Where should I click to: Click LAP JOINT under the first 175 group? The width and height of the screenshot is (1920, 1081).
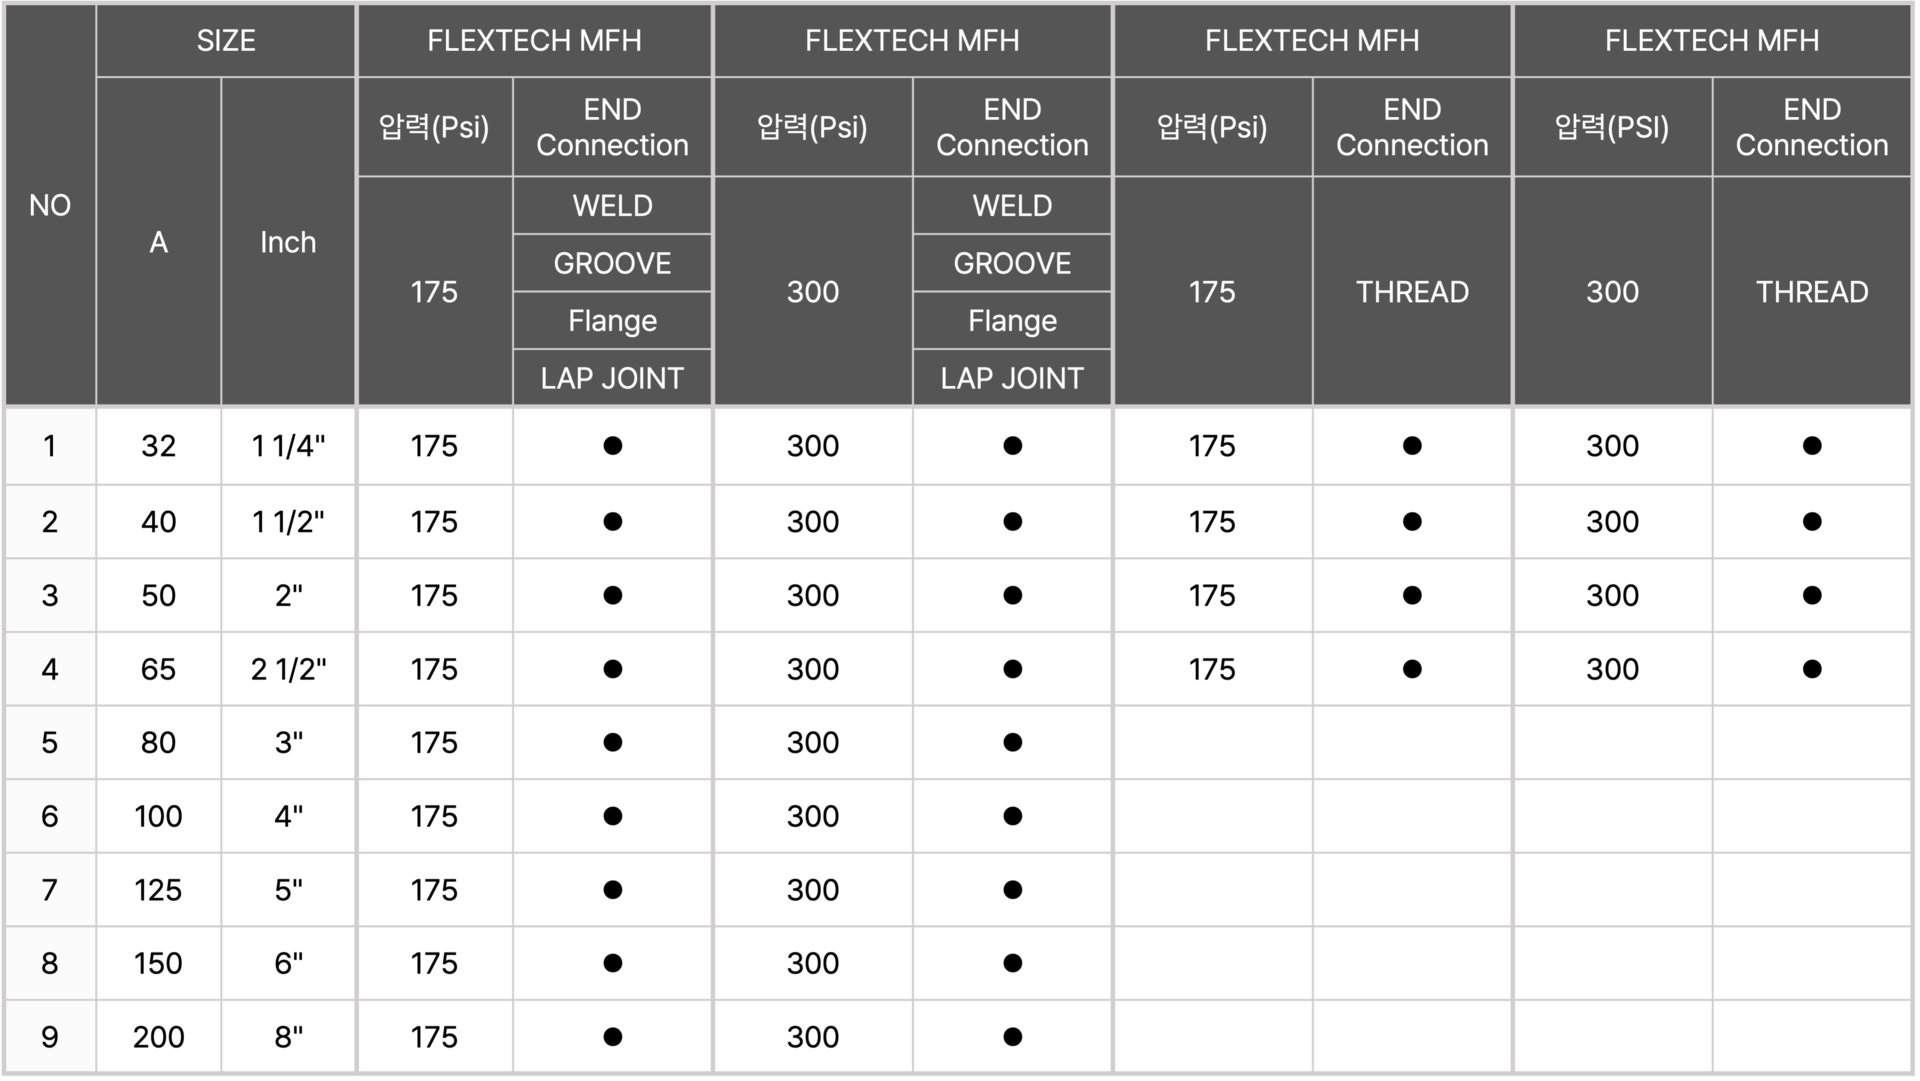pos(612,378)
